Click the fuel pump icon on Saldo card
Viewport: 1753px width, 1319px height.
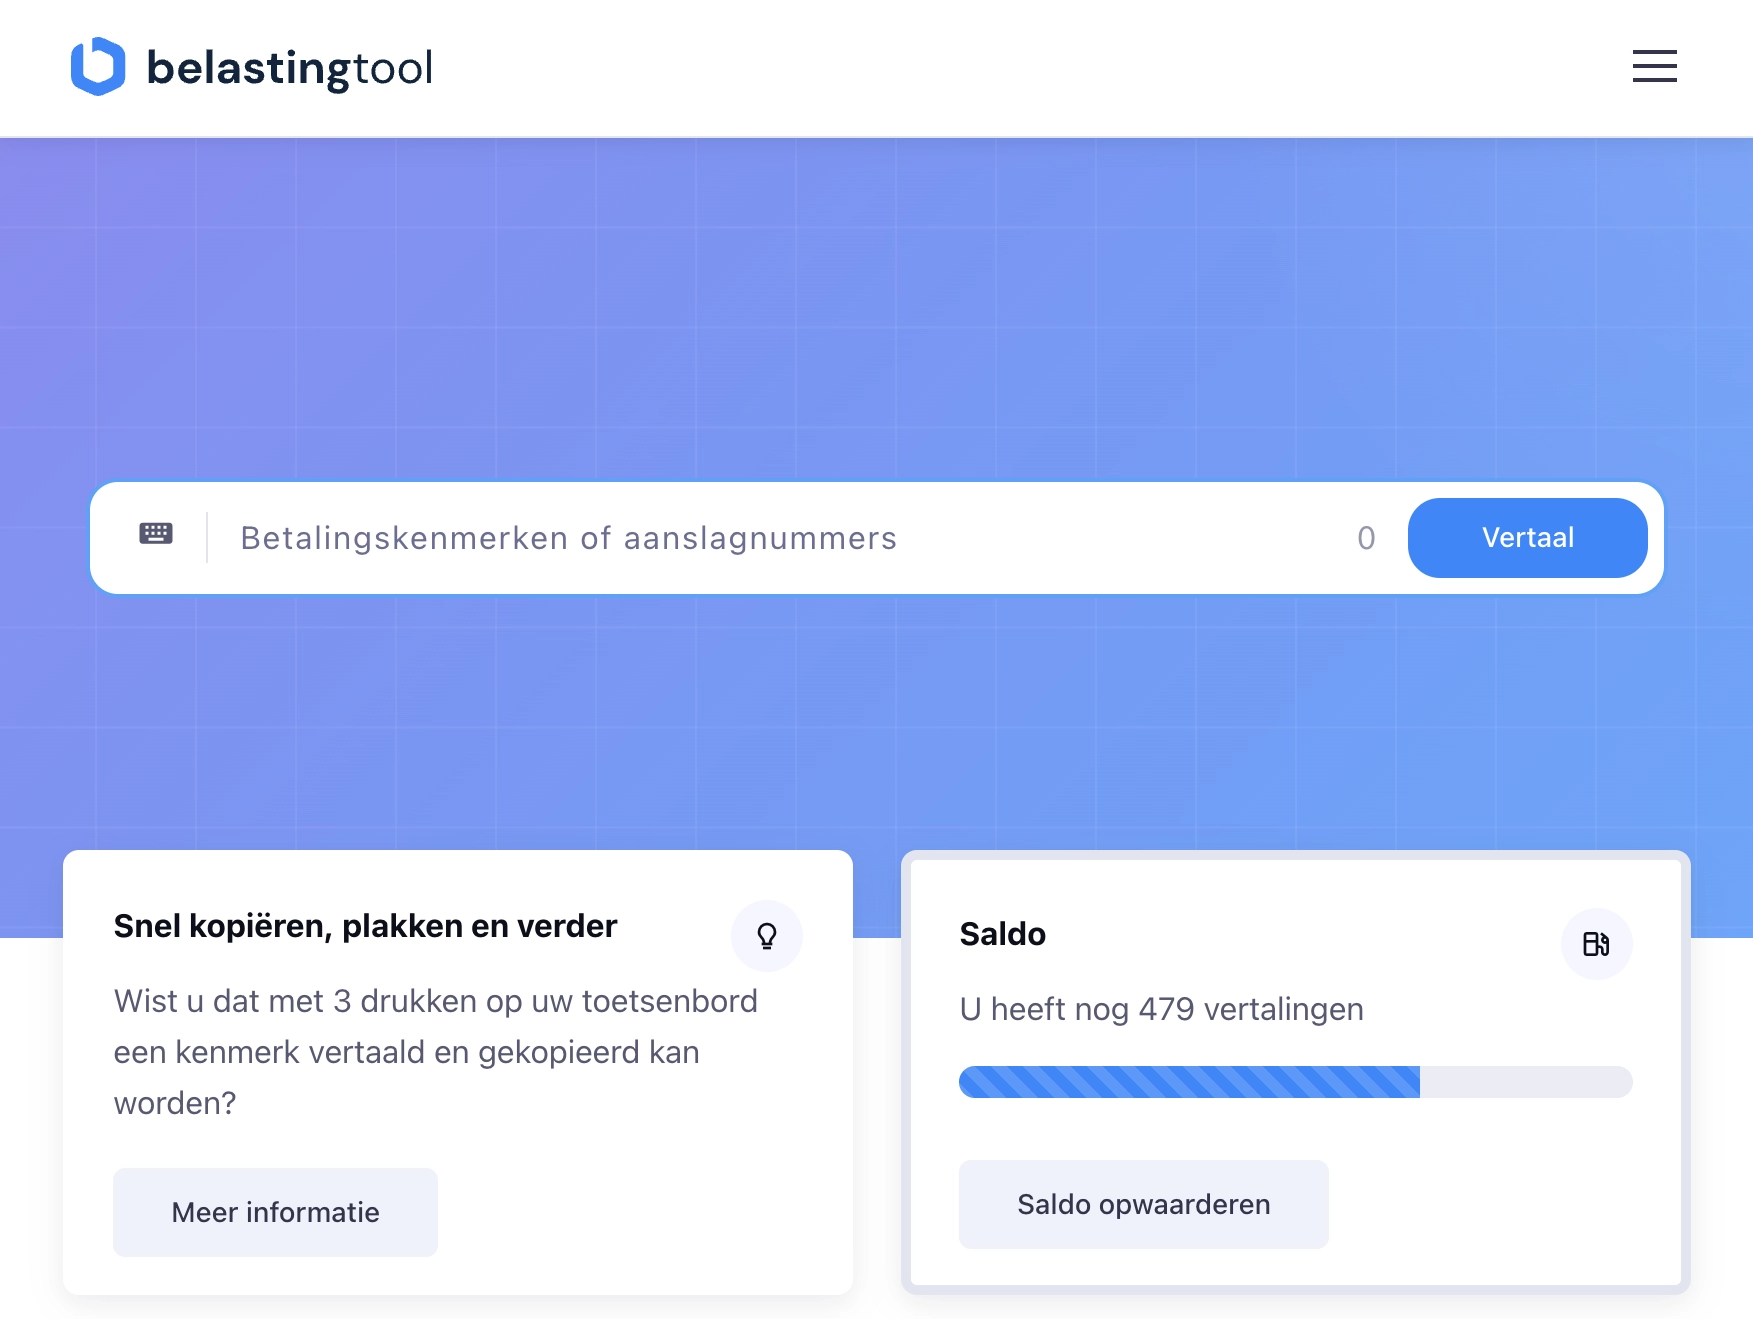1597,943
